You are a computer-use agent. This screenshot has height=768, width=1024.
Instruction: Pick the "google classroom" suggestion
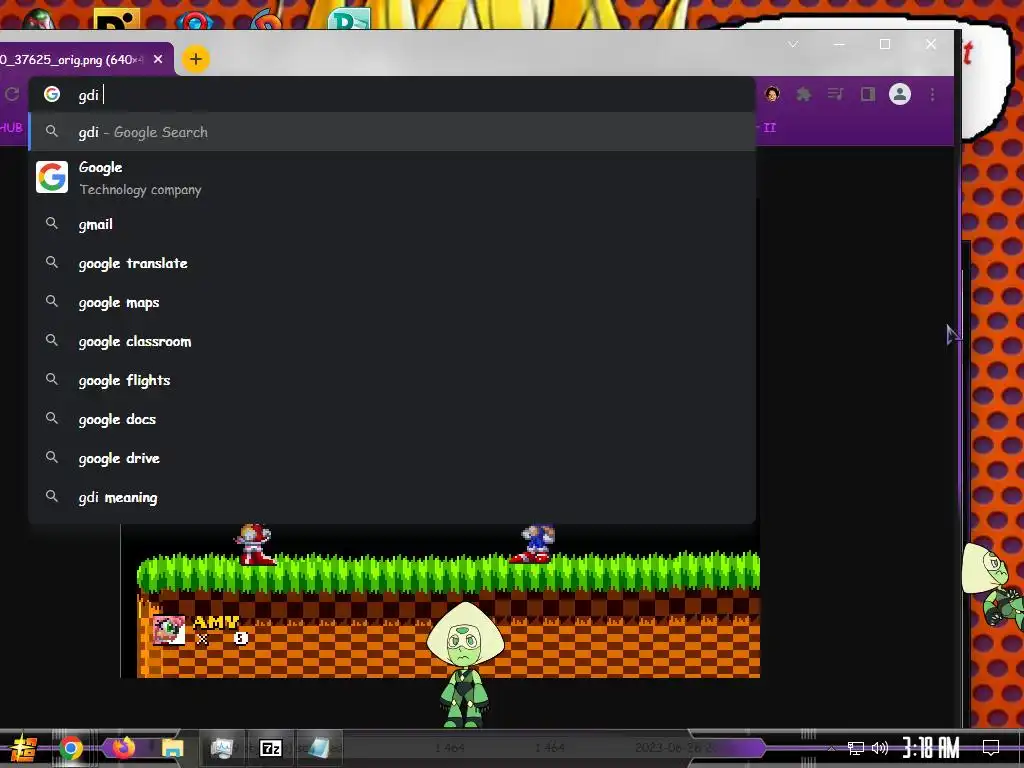[x=392, y=341]
